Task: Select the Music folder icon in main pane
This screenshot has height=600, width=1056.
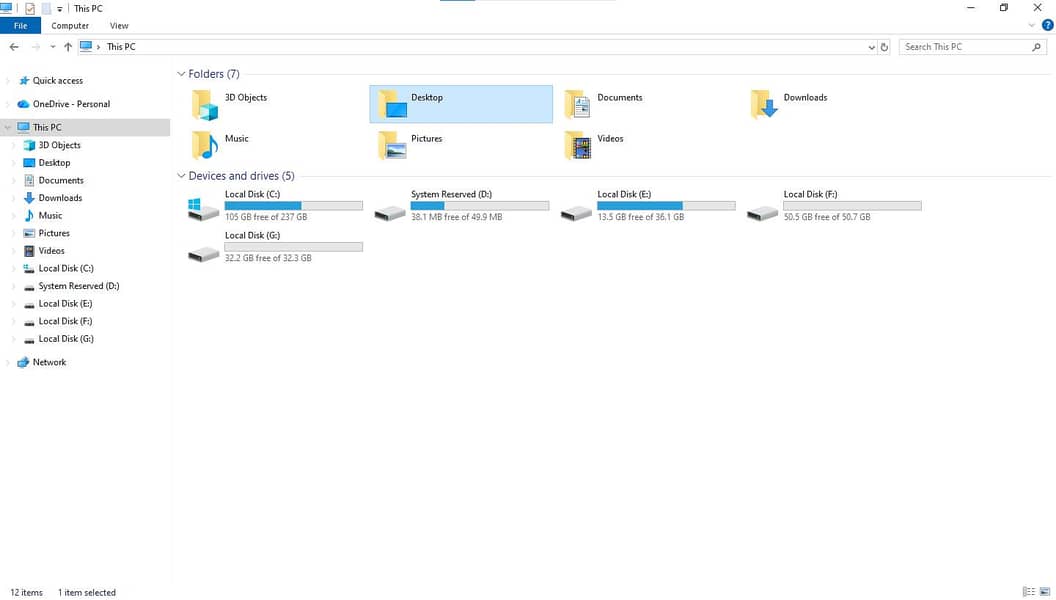Action: click(205, 145)
